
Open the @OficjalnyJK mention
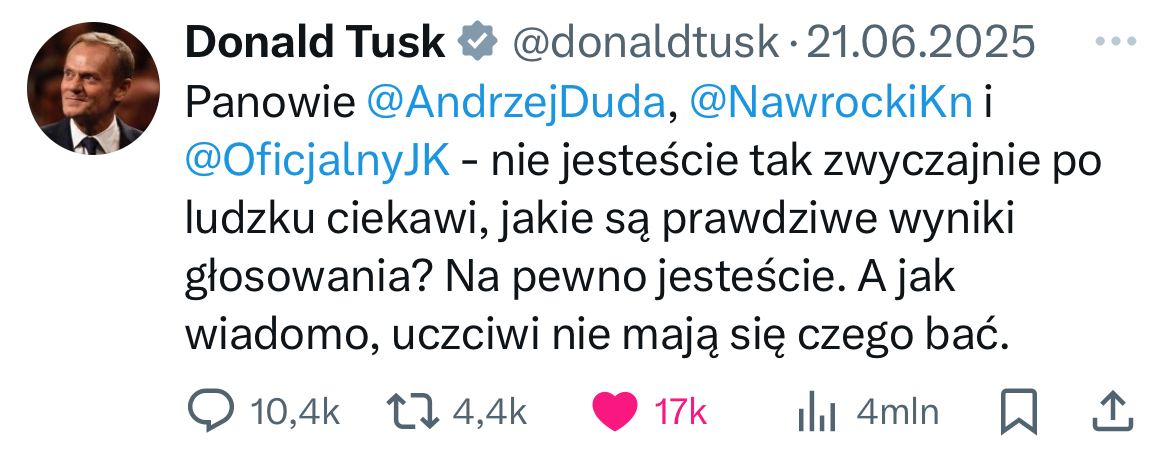pyautogui.click(x=318, y=160)
